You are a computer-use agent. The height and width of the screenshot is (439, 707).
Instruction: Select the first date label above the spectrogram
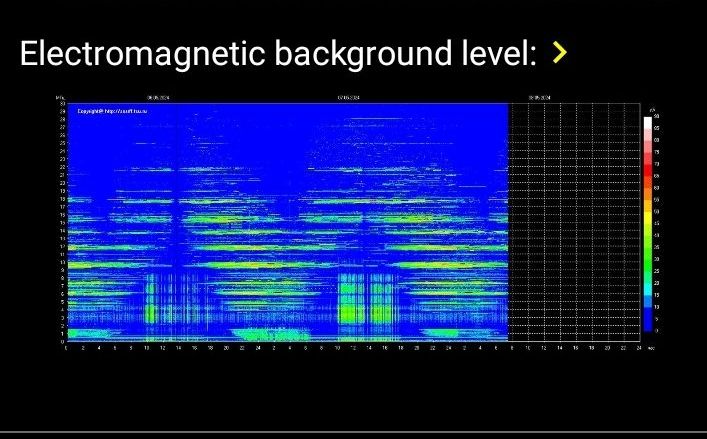pos(158,98)
